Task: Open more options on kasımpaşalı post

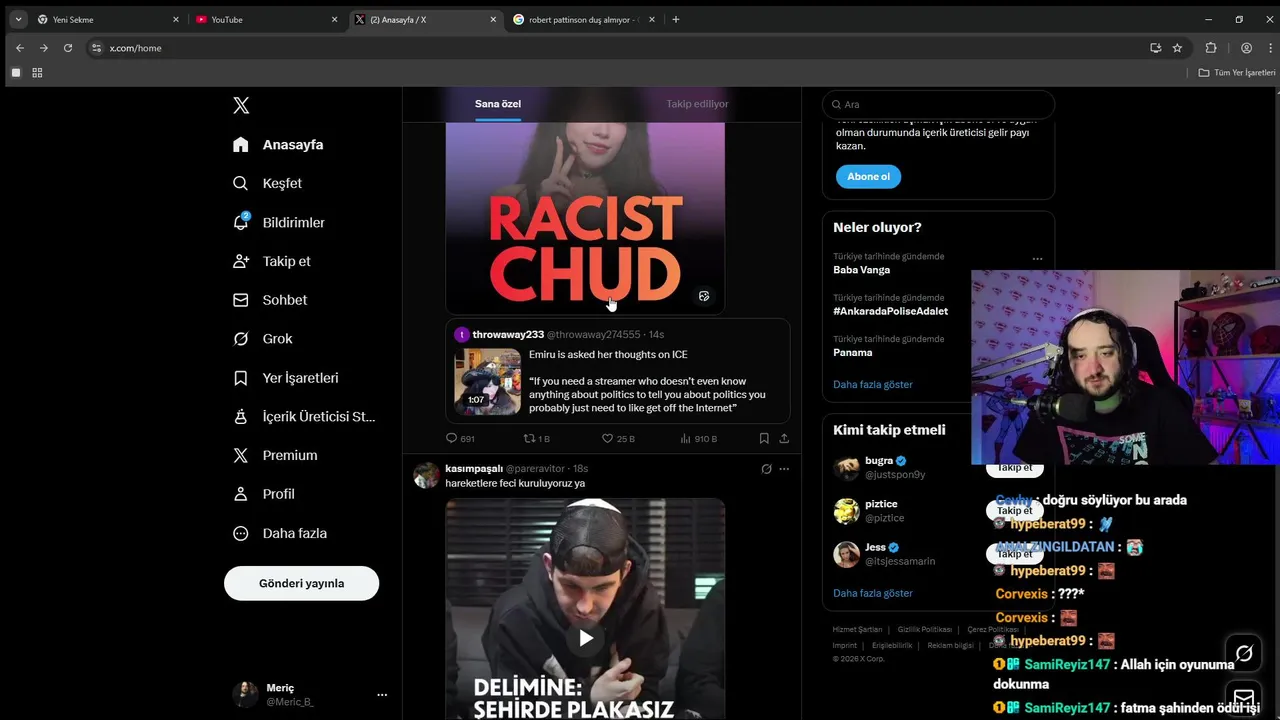Action: pos(784,469)
